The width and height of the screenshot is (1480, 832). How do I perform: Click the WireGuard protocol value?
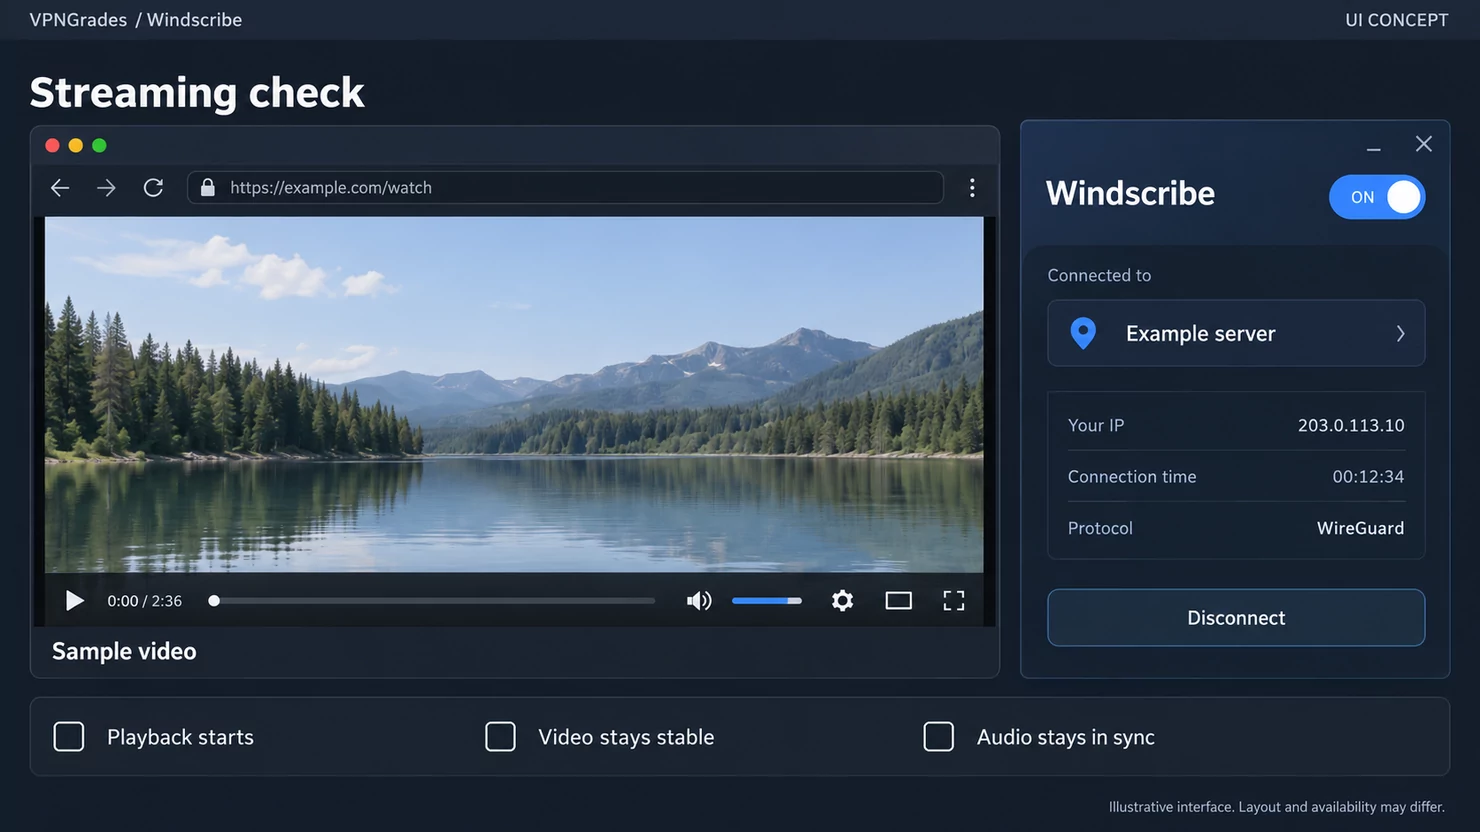1360,528
